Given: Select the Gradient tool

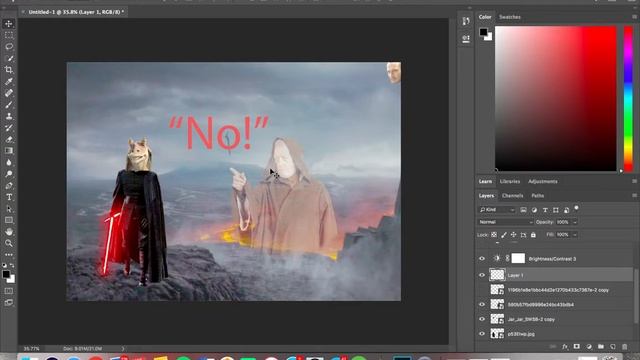Looking at the screenshot, I should [x=9, y=151].
